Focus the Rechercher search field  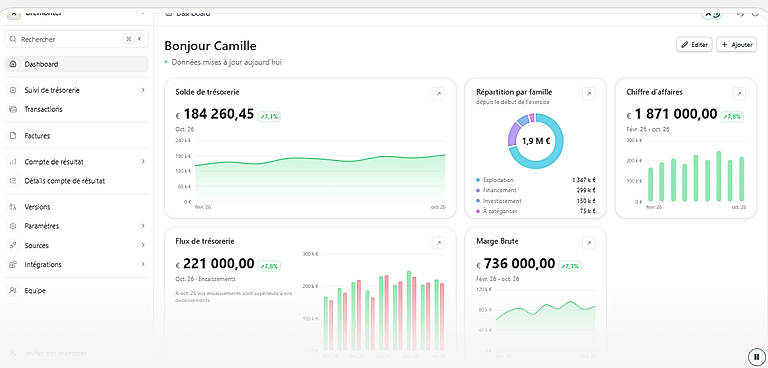click(x=76, y=39)
